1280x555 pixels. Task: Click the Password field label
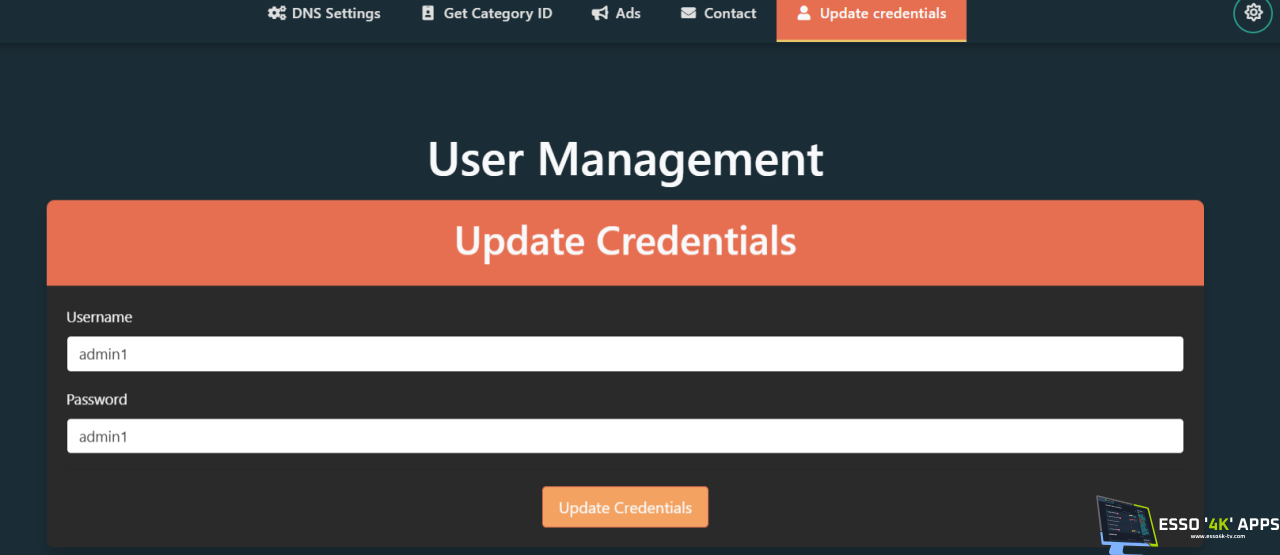pyautogui.click(x=97, y=399)
